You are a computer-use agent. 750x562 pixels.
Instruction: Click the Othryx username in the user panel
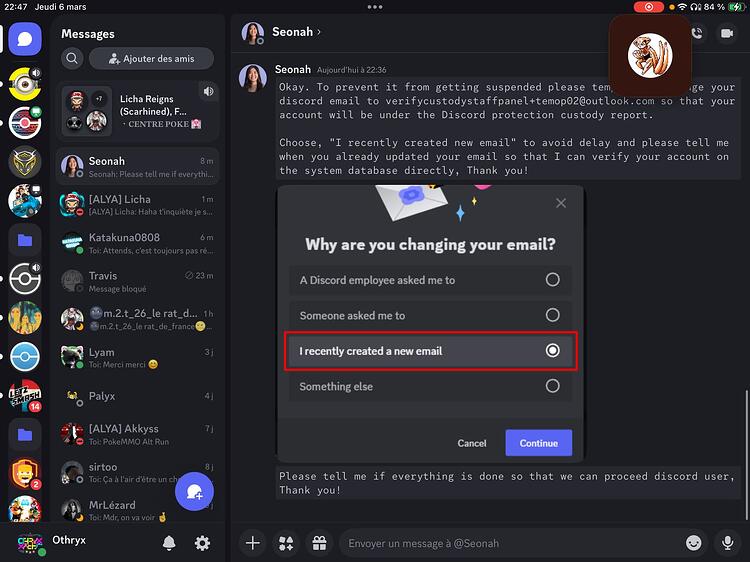tap(69, 540)
